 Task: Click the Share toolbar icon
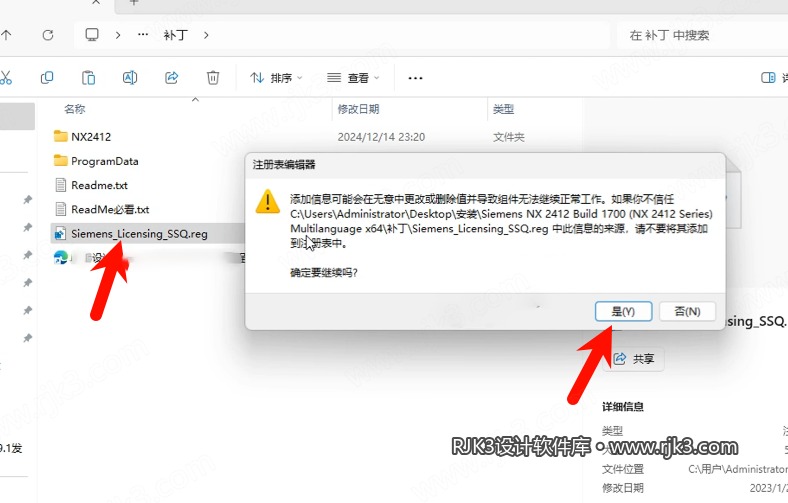[x=172, y=77]
